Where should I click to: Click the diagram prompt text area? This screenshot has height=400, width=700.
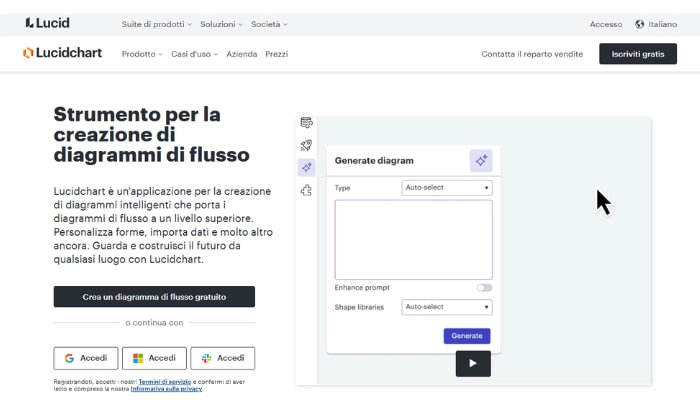click(413, 240)
